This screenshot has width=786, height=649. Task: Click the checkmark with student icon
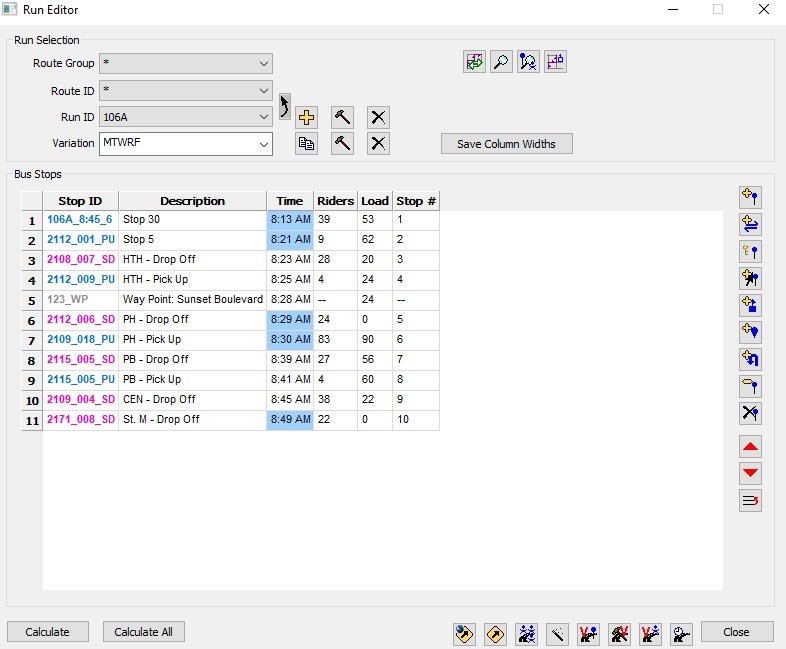point(651,634)
